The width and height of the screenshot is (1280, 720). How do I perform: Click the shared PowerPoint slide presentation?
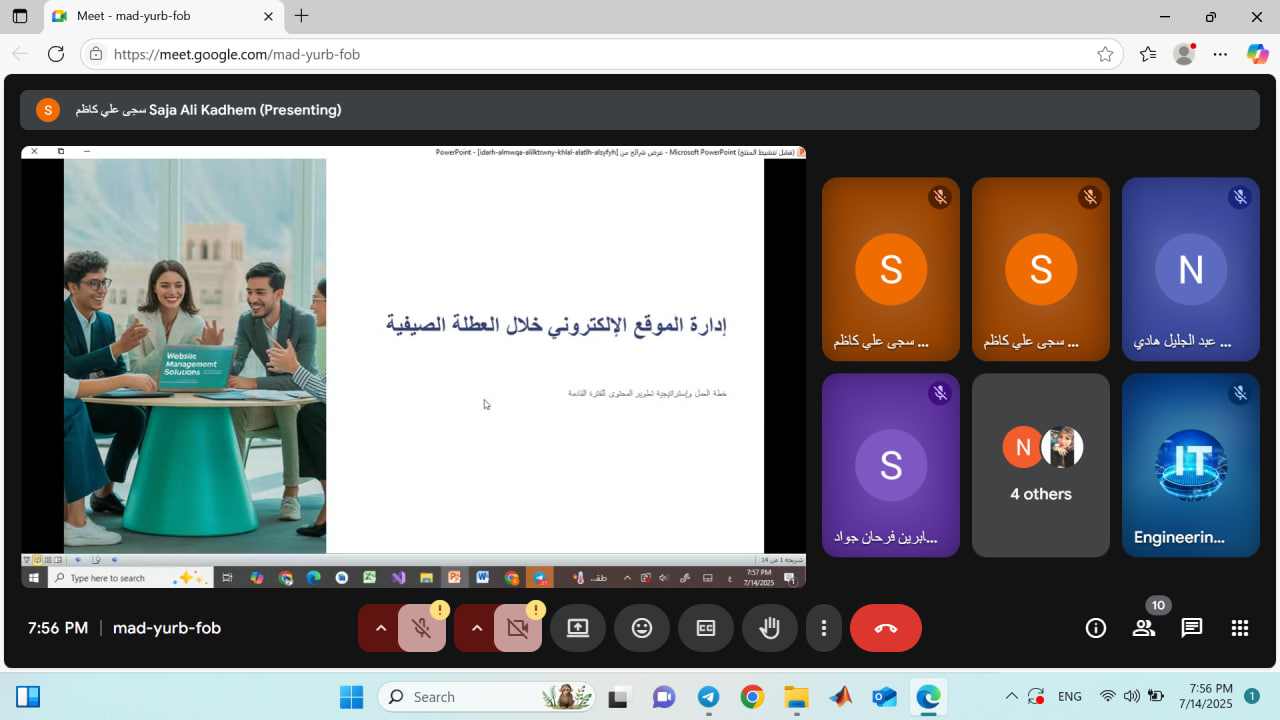(413, 367)
